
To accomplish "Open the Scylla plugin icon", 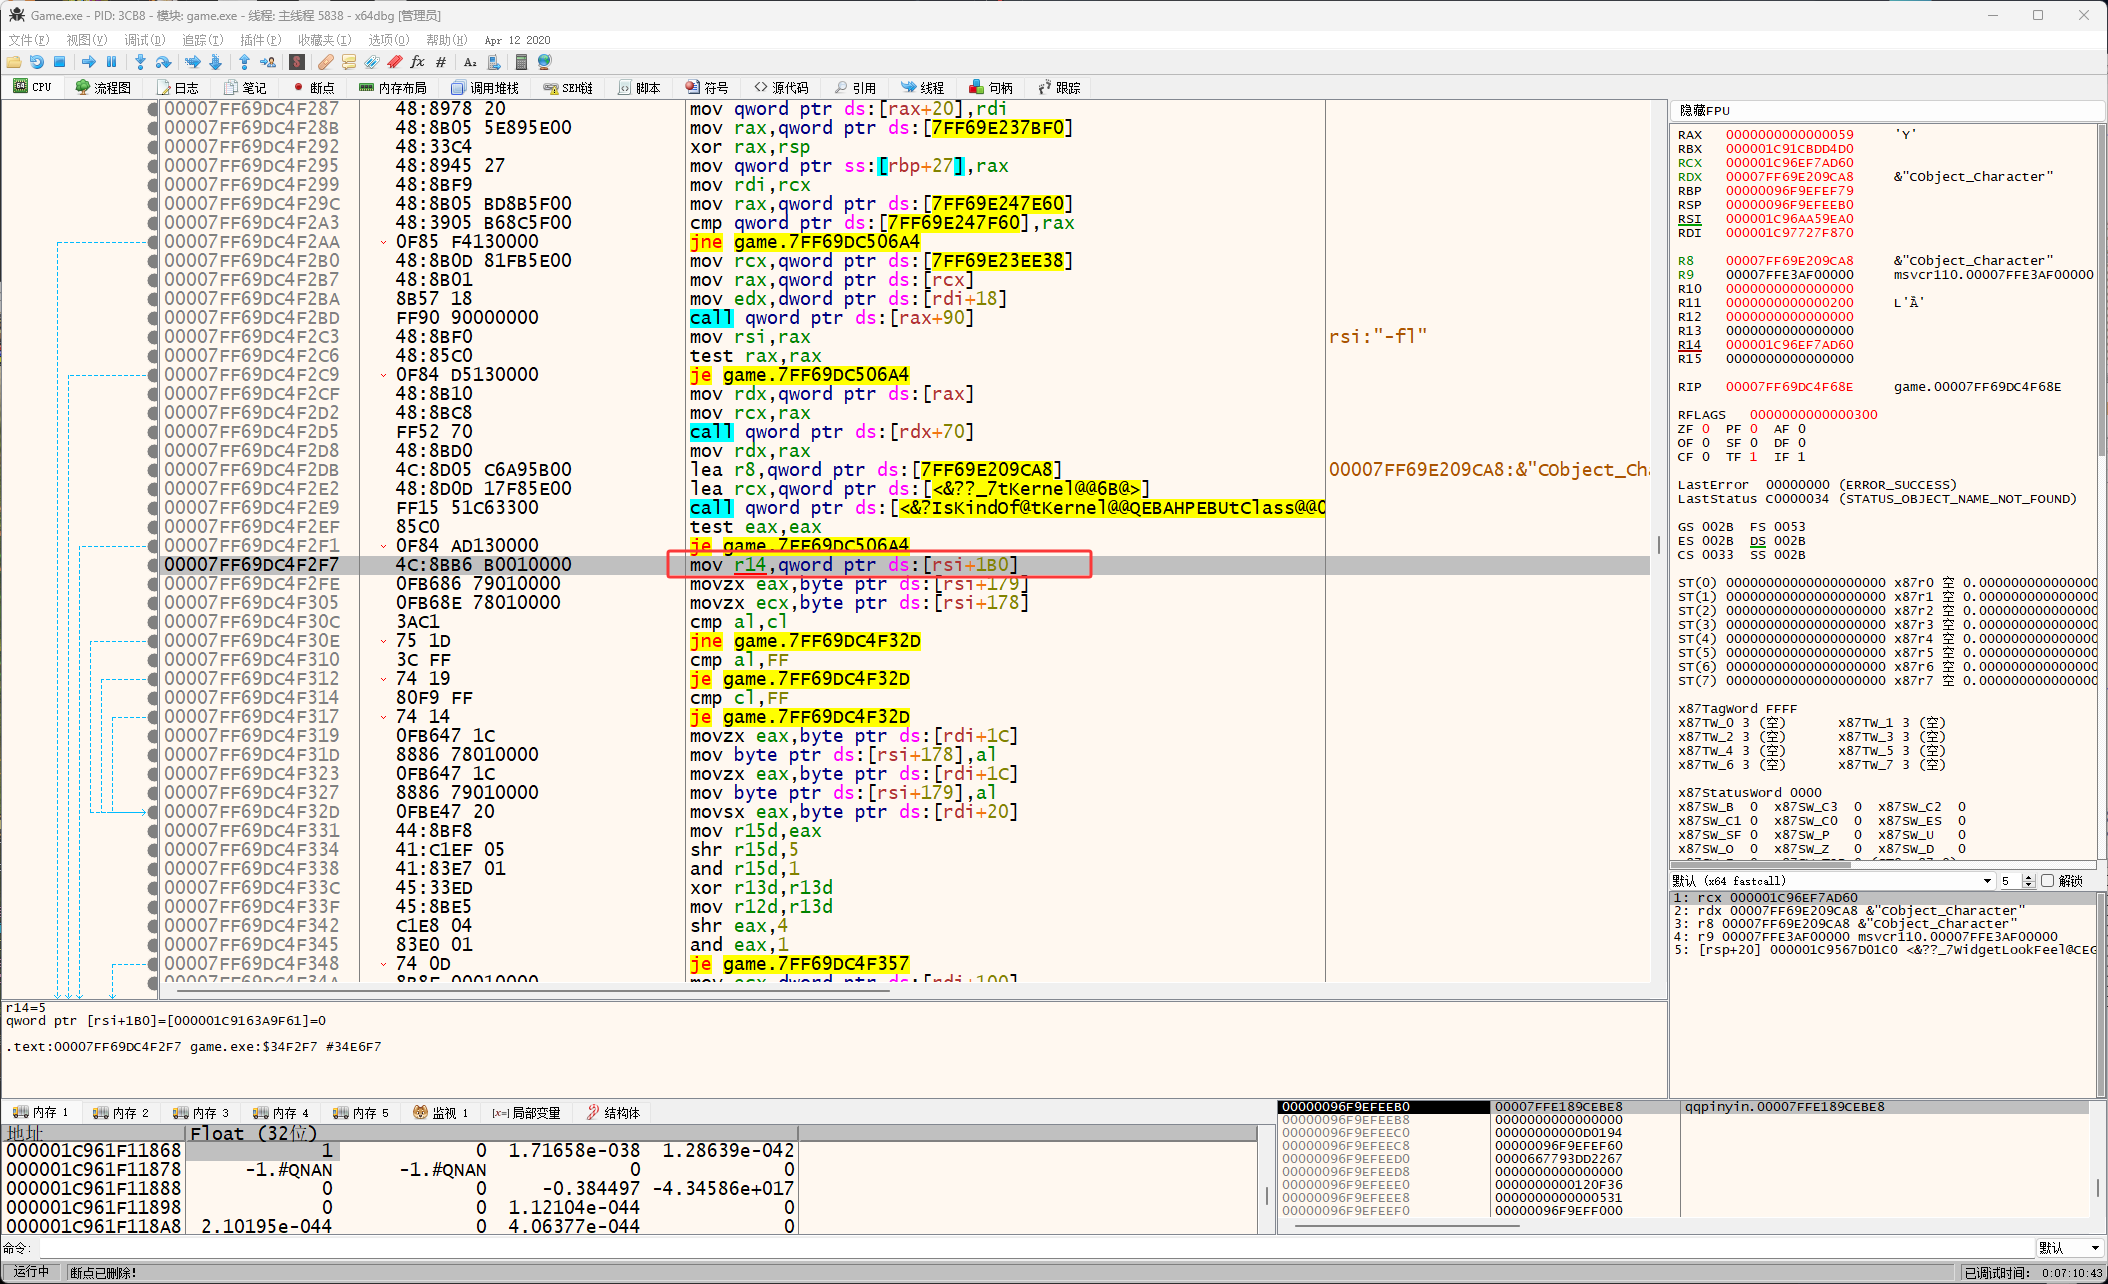I will point(297,62).
